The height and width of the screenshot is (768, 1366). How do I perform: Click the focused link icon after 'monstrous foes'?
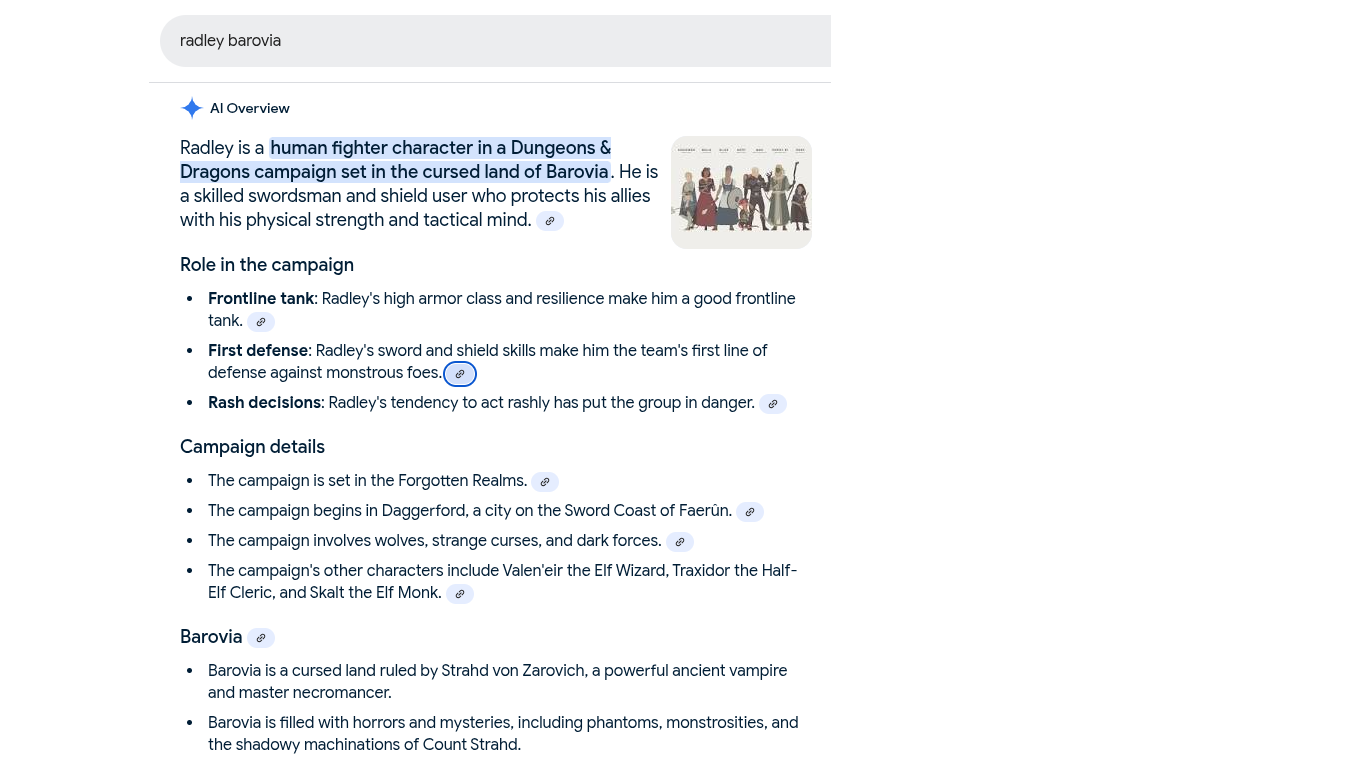pyautogui.click(x=460, y=374)
